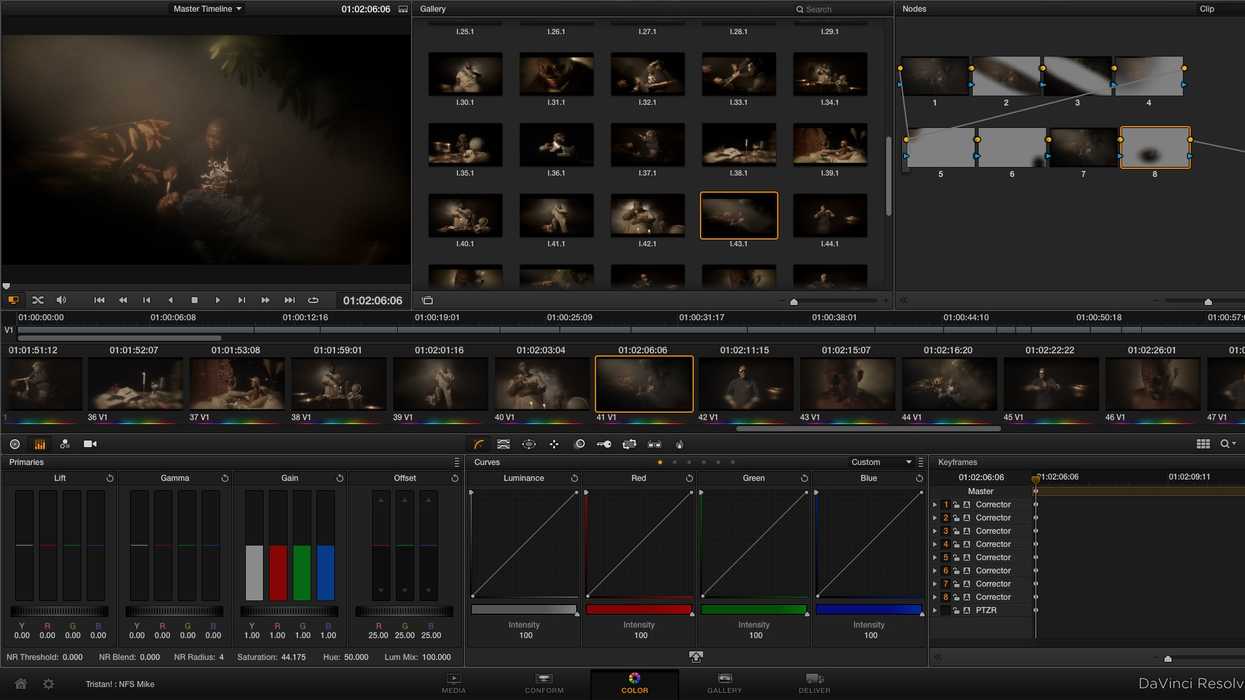
Task: Open the Key palette icon
Action: tap(604, 444)
